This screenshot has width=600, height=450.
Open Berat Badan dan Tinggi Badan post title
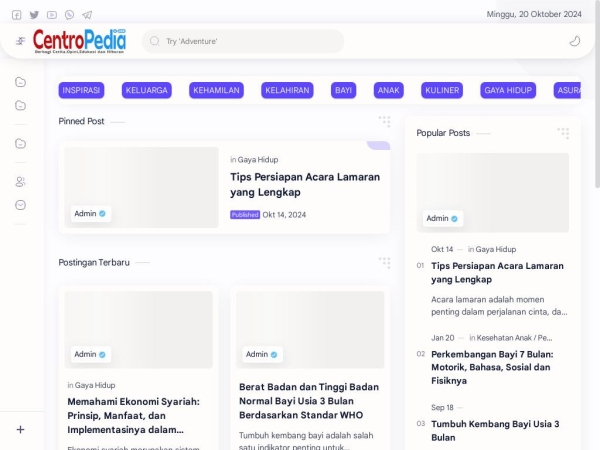point(309,401)
